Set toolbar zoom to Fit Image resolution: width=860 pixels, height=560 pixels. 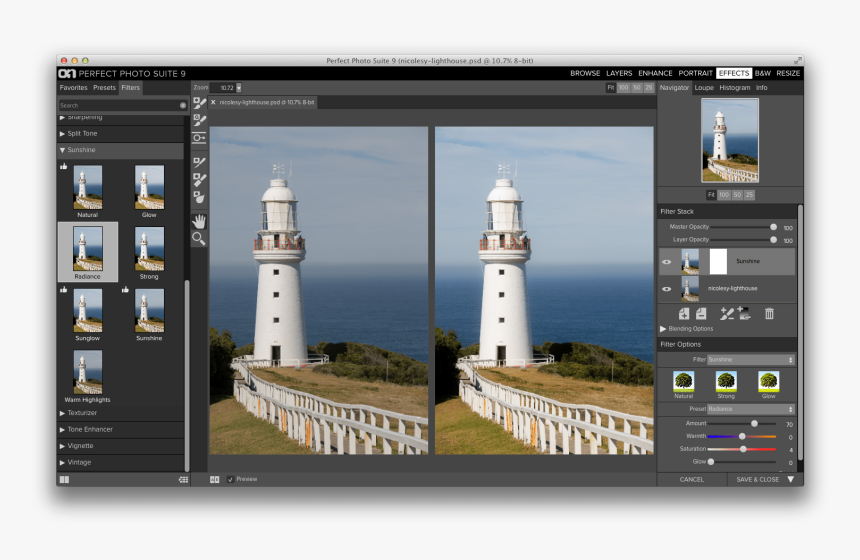point(610,88)
